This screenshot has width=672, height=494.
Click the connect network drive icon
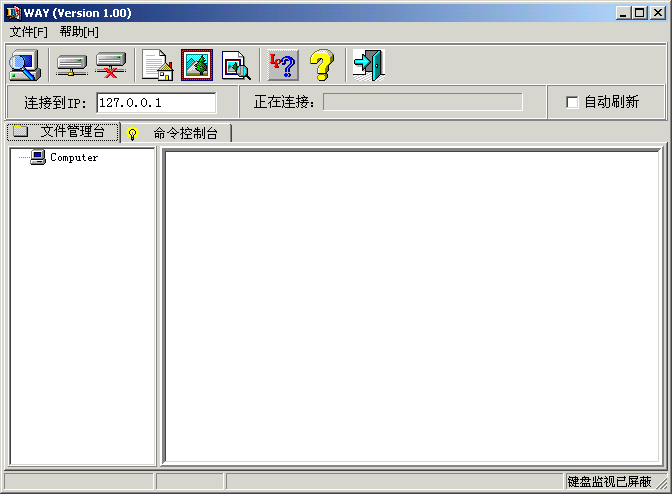tap(72, 66)
